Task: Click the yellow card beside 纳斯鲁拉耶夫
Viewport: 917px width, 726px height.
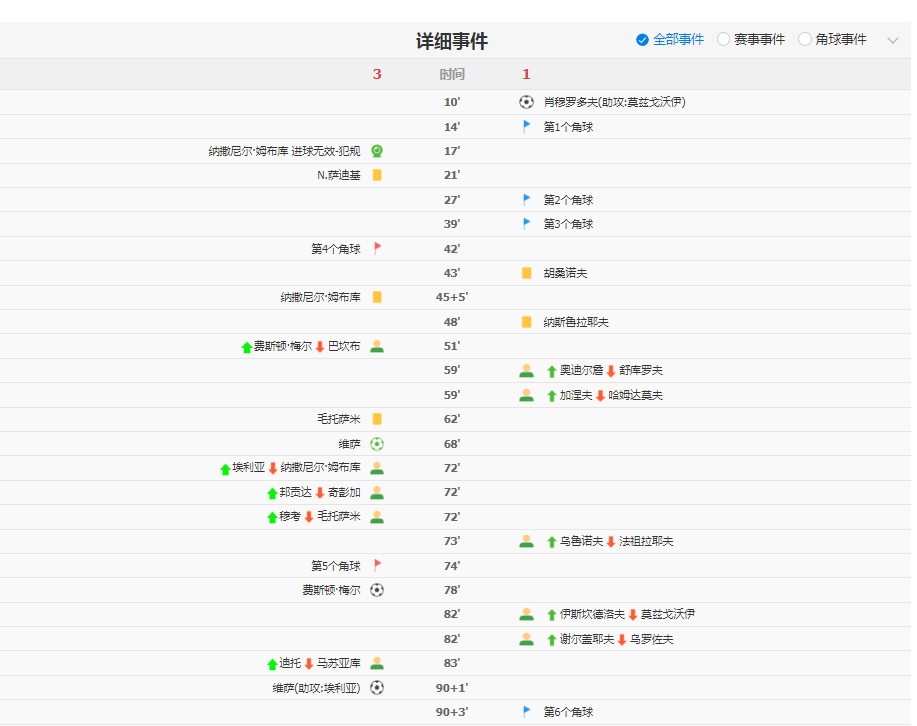Action: tap(526, 322)
